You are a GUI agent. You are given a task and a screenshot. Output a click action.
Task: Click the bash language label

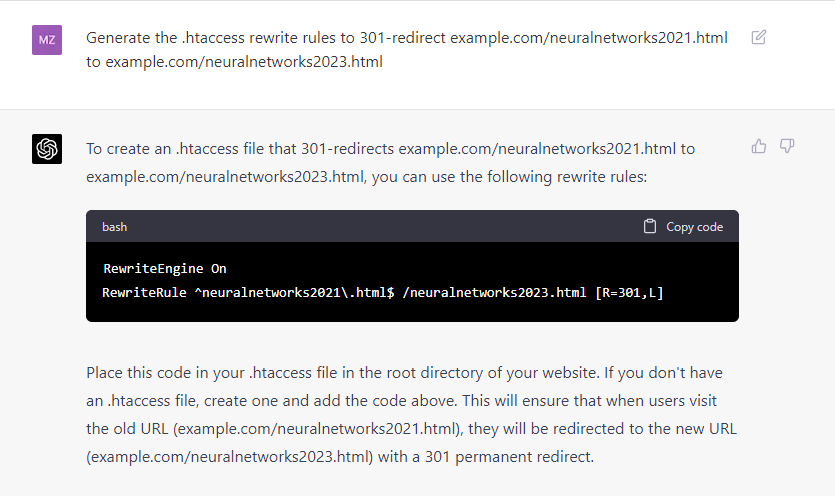click(x=114, y=227)
